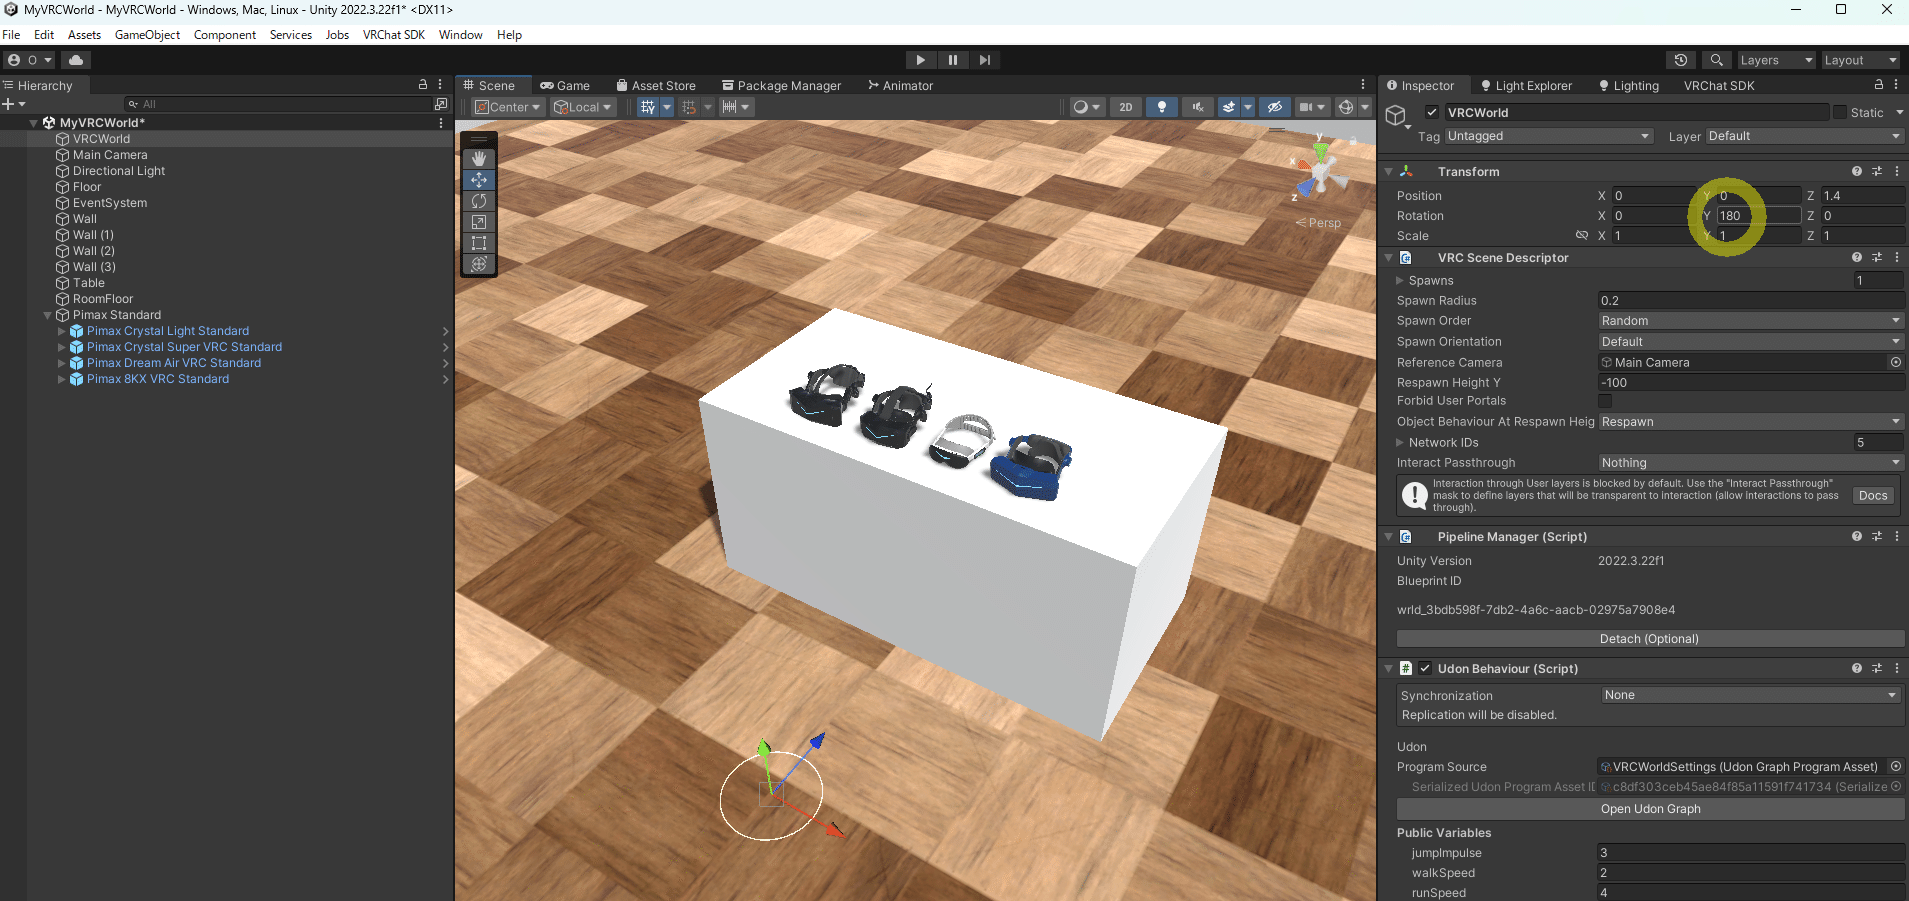1909x901 pixels.
Task: Click the Step frame button
Action: [985, 60]
